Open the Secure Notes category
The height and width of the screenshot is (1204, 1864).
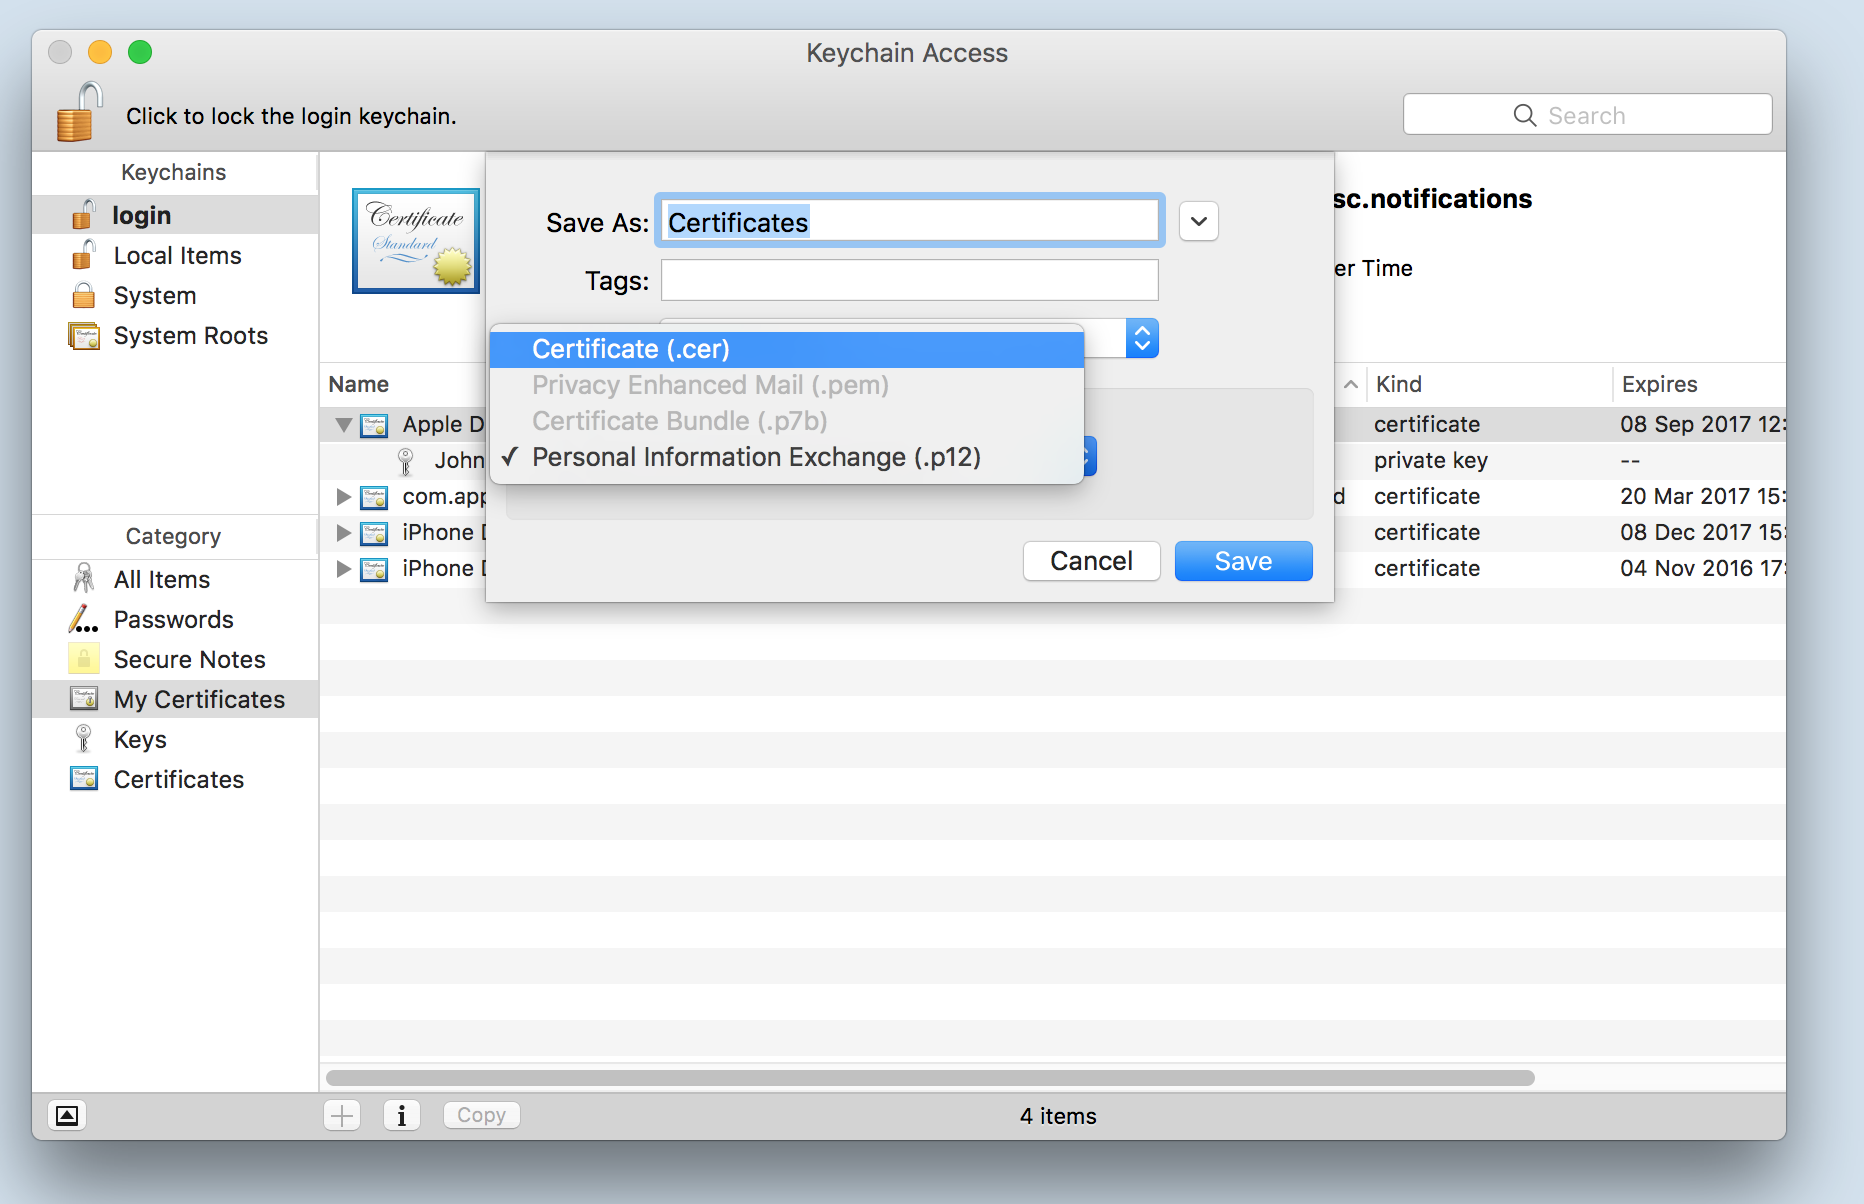point(190,659)
